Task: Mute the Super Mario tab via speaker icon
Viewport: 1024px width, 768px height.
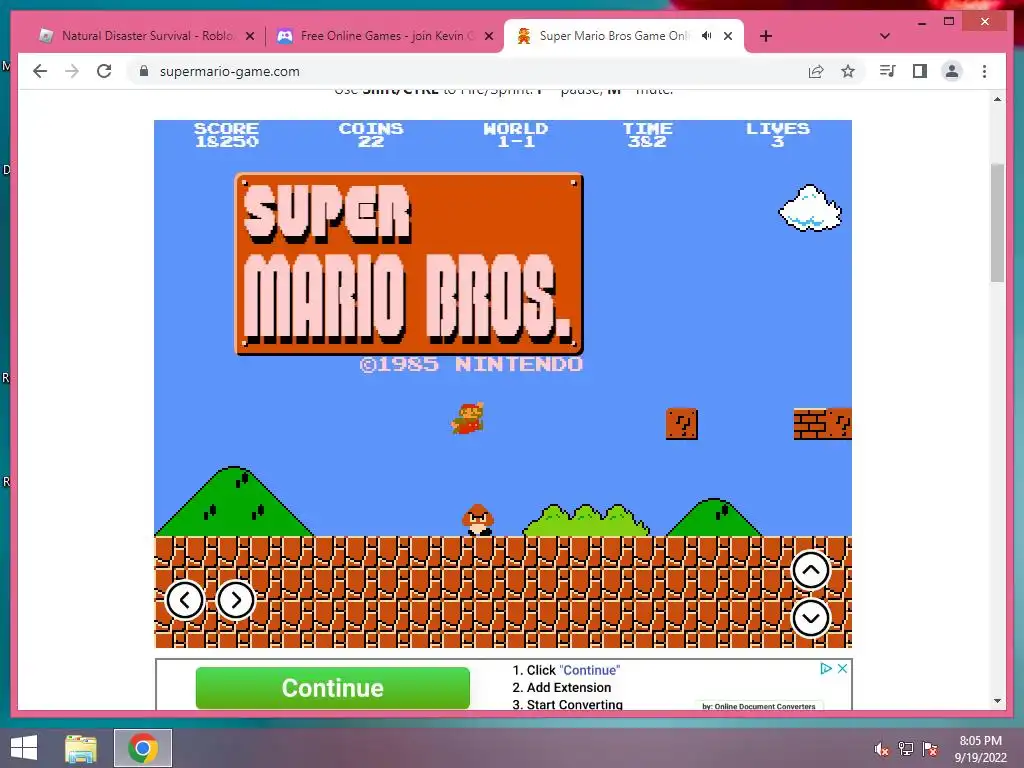Action: tap(707, 36)
